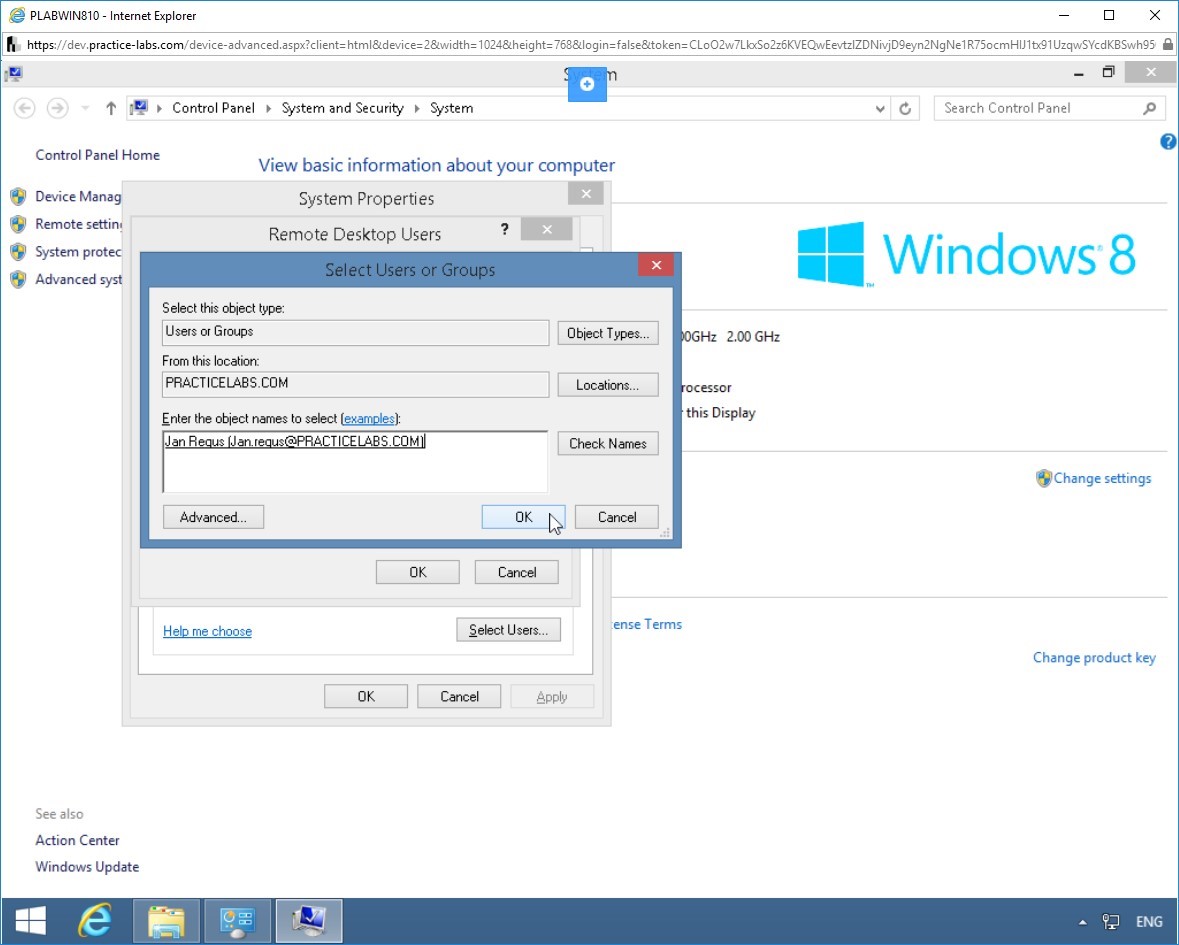Click the Advanced button in Select Users
The image size is (1179, 945).
point(214,517)
